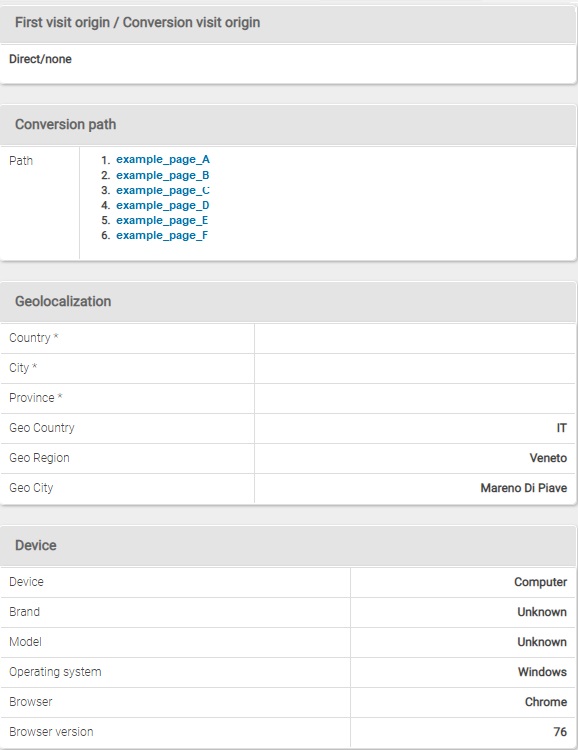The image size is (578, 750).
Task: Click the Browser version value 76
Action: pyautogui.click(x=560, y=732)
